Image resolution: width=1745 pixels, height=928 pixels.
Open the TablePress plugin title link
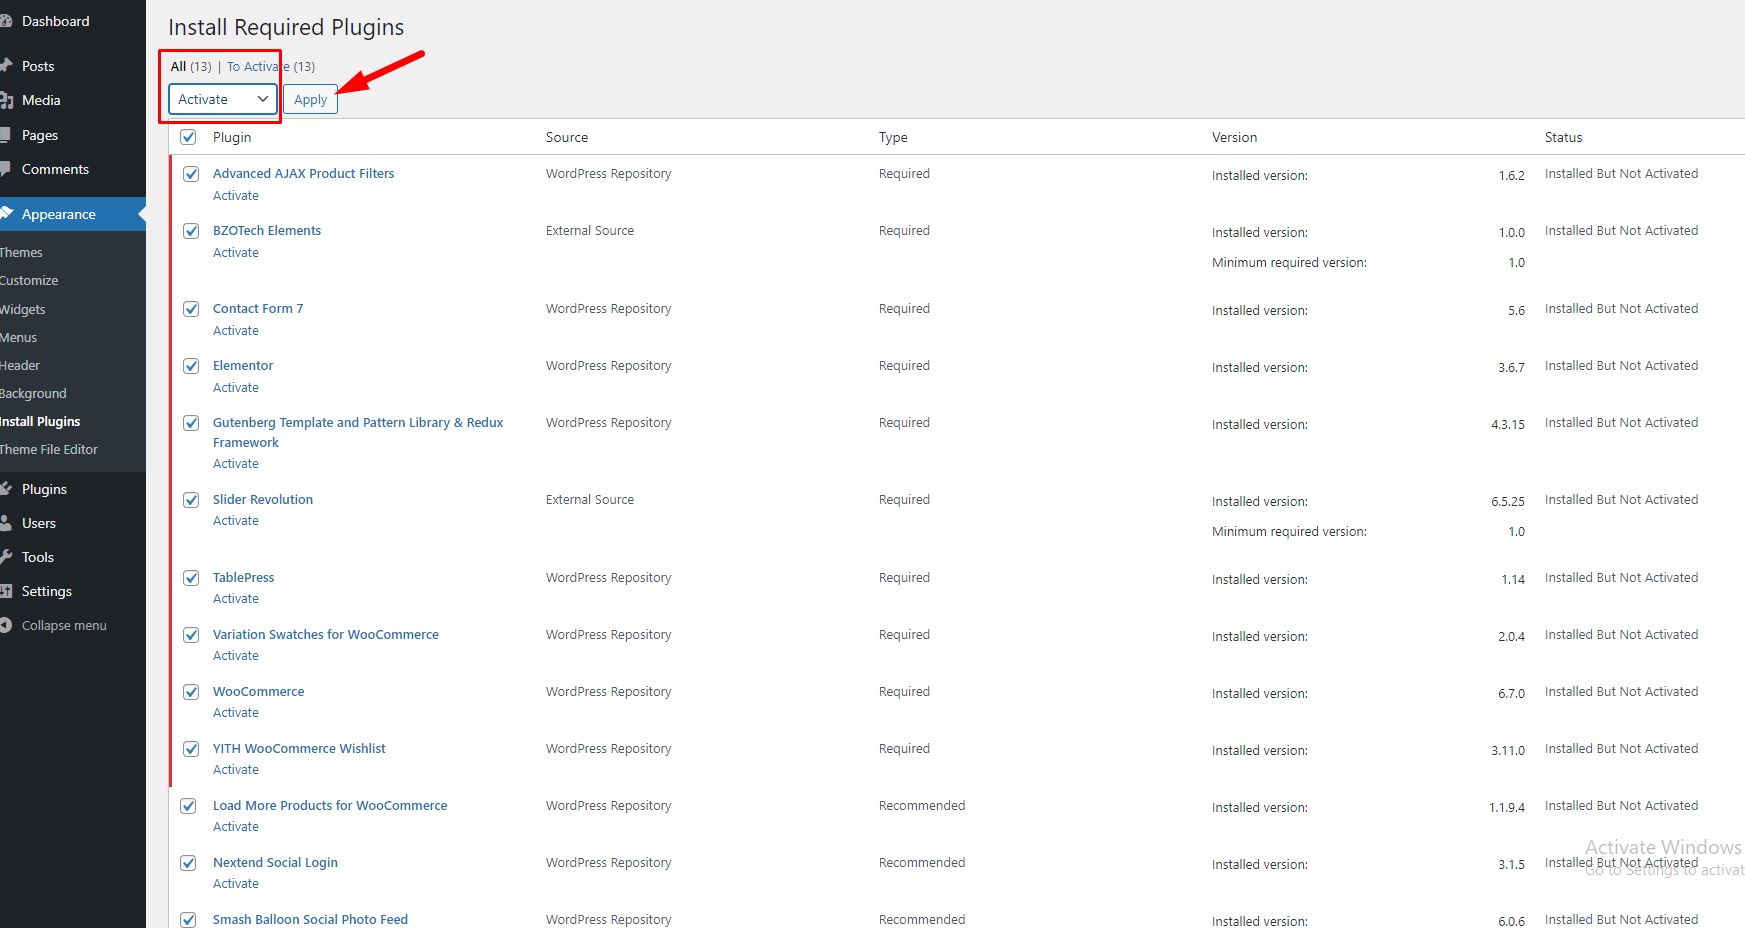tap(243, 578)
